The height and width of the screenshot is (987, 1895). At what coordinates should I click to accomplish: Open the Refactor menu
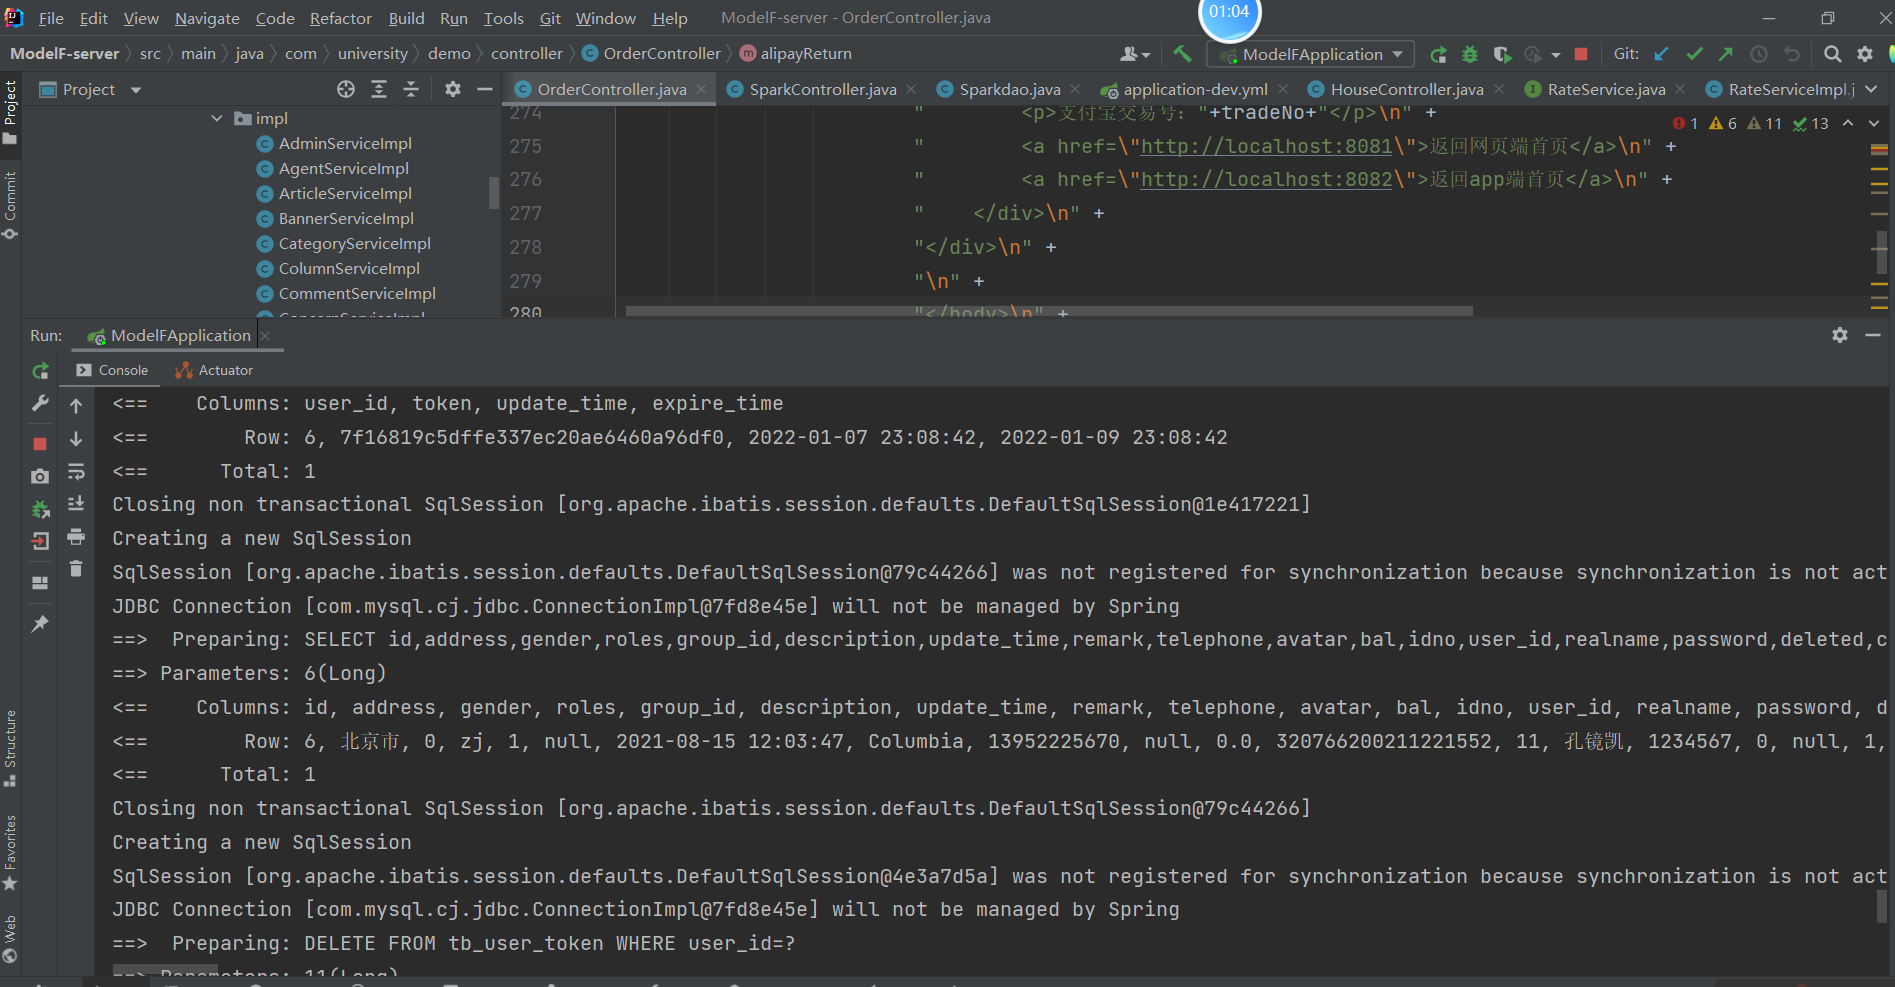pos(340,18)
